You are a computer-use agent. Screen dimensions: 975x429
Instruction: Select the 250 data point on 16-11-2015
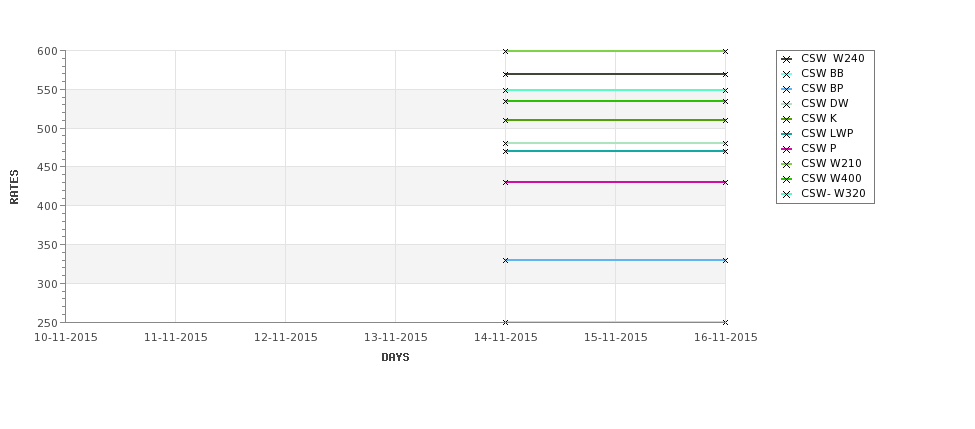(x=725, y=322)
